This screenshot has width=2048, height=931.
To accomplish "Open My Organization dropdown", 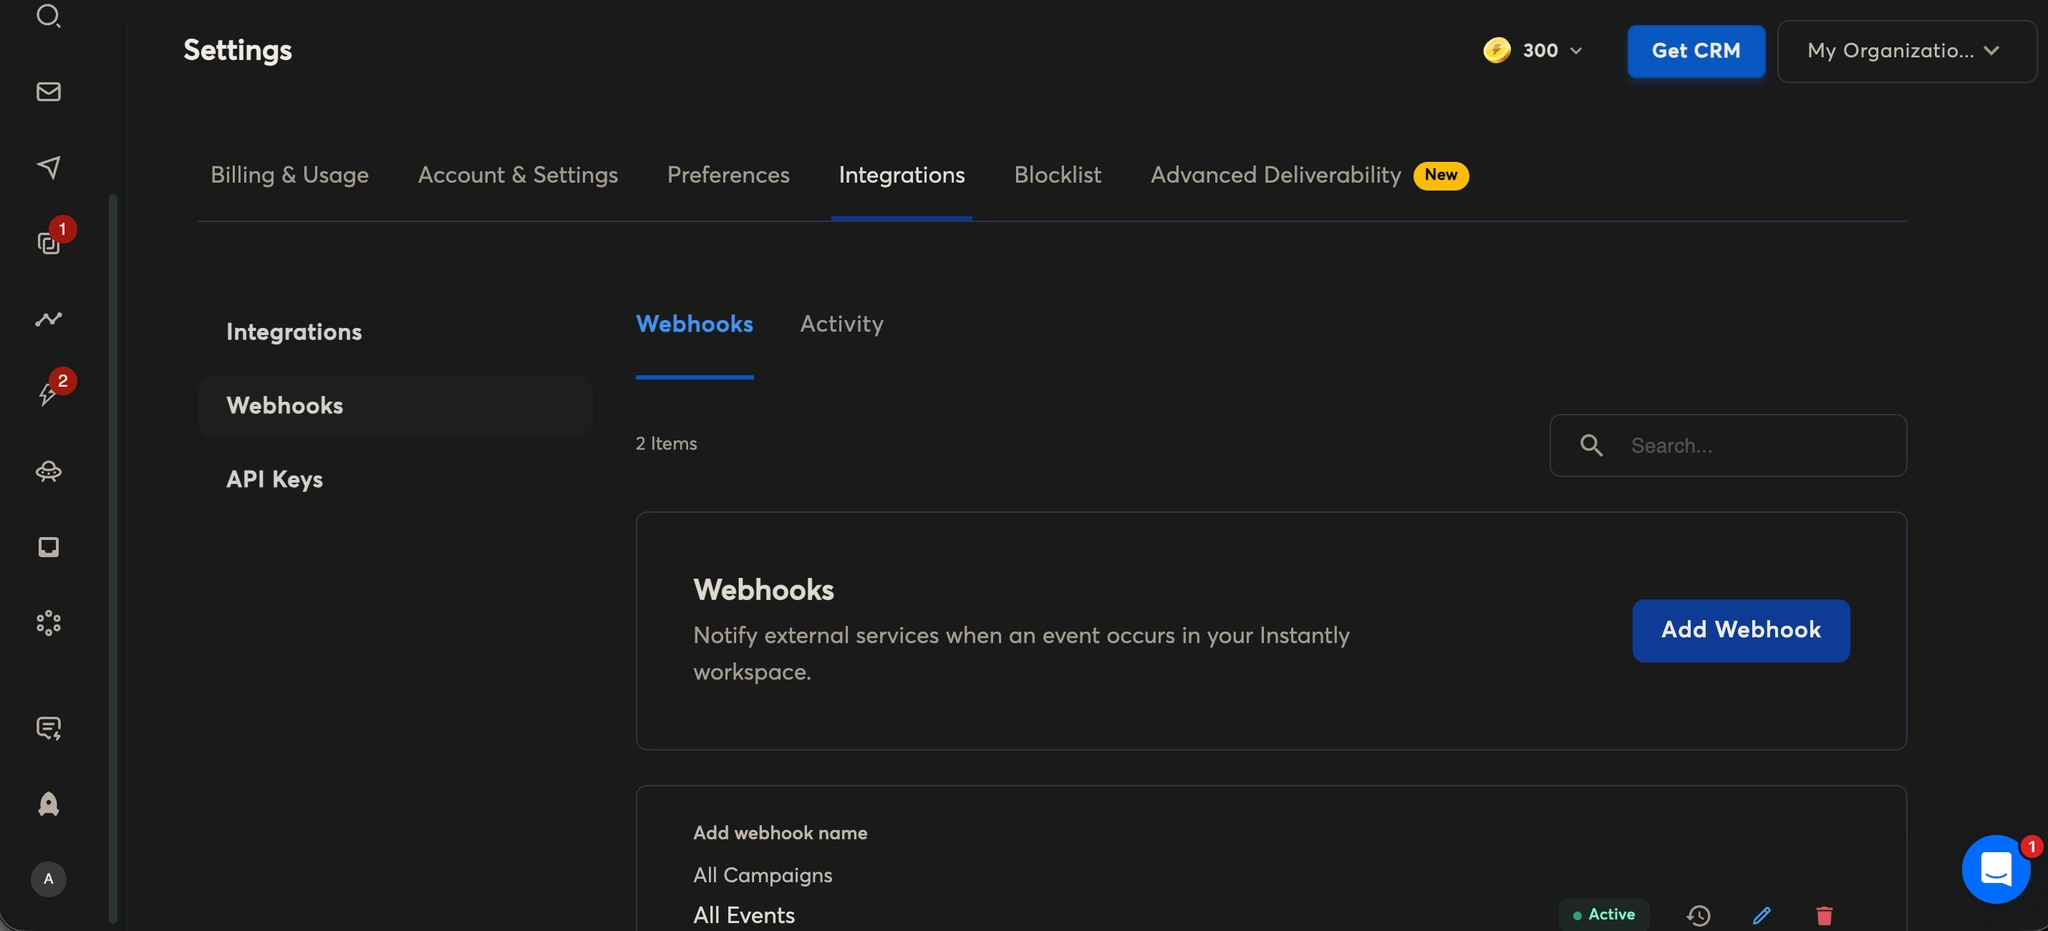I will pos(1906,51).
